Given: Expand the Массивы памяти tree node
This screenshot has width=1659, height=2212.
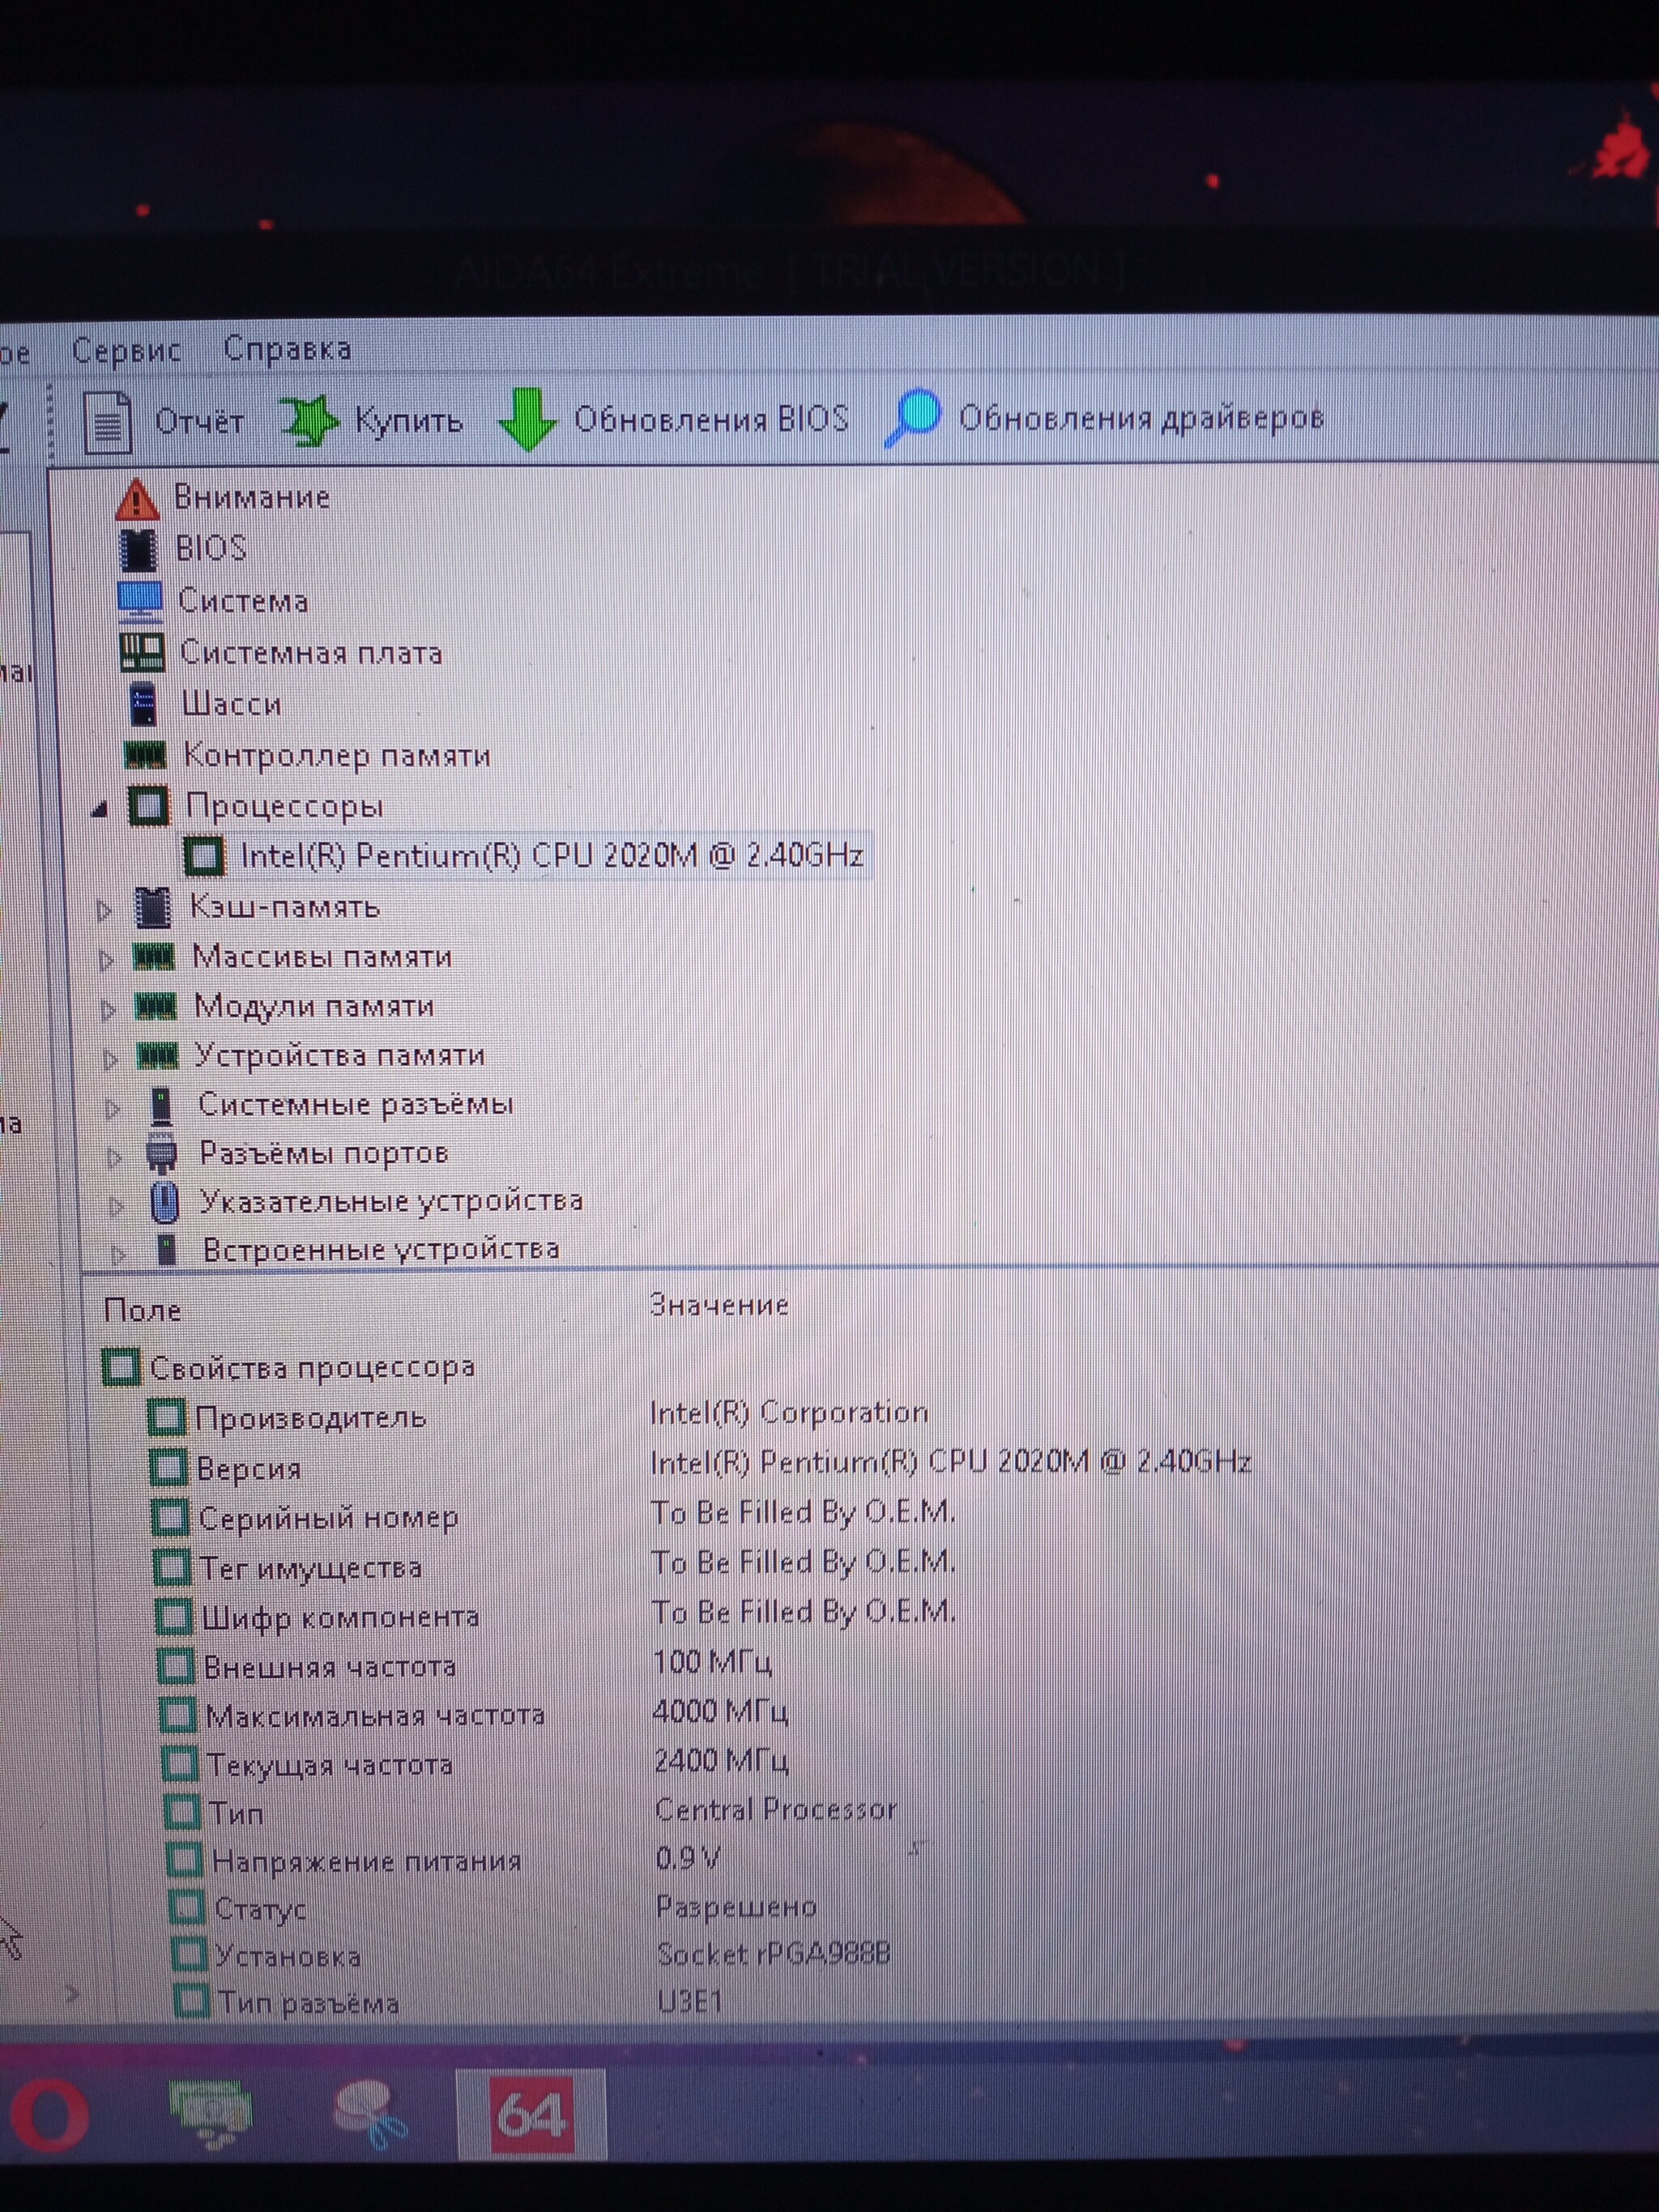Looking at the screenshot, I should pyautogui.click(x=107, y=961).
